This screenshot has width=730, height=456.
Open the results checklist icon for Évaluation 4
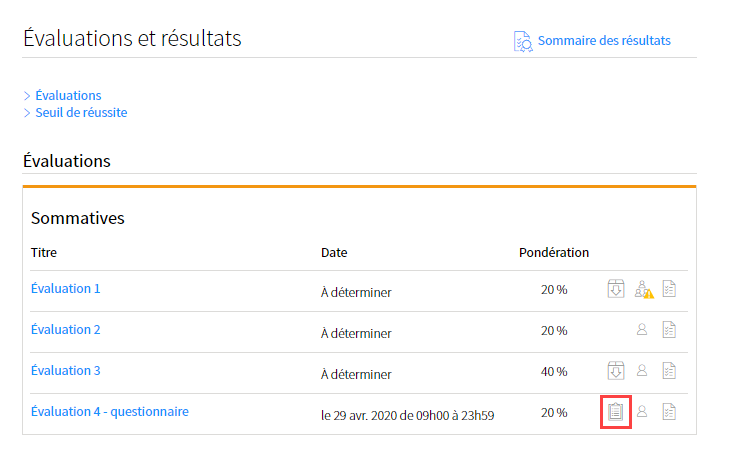pyautogui.click(x=669, y=412)
